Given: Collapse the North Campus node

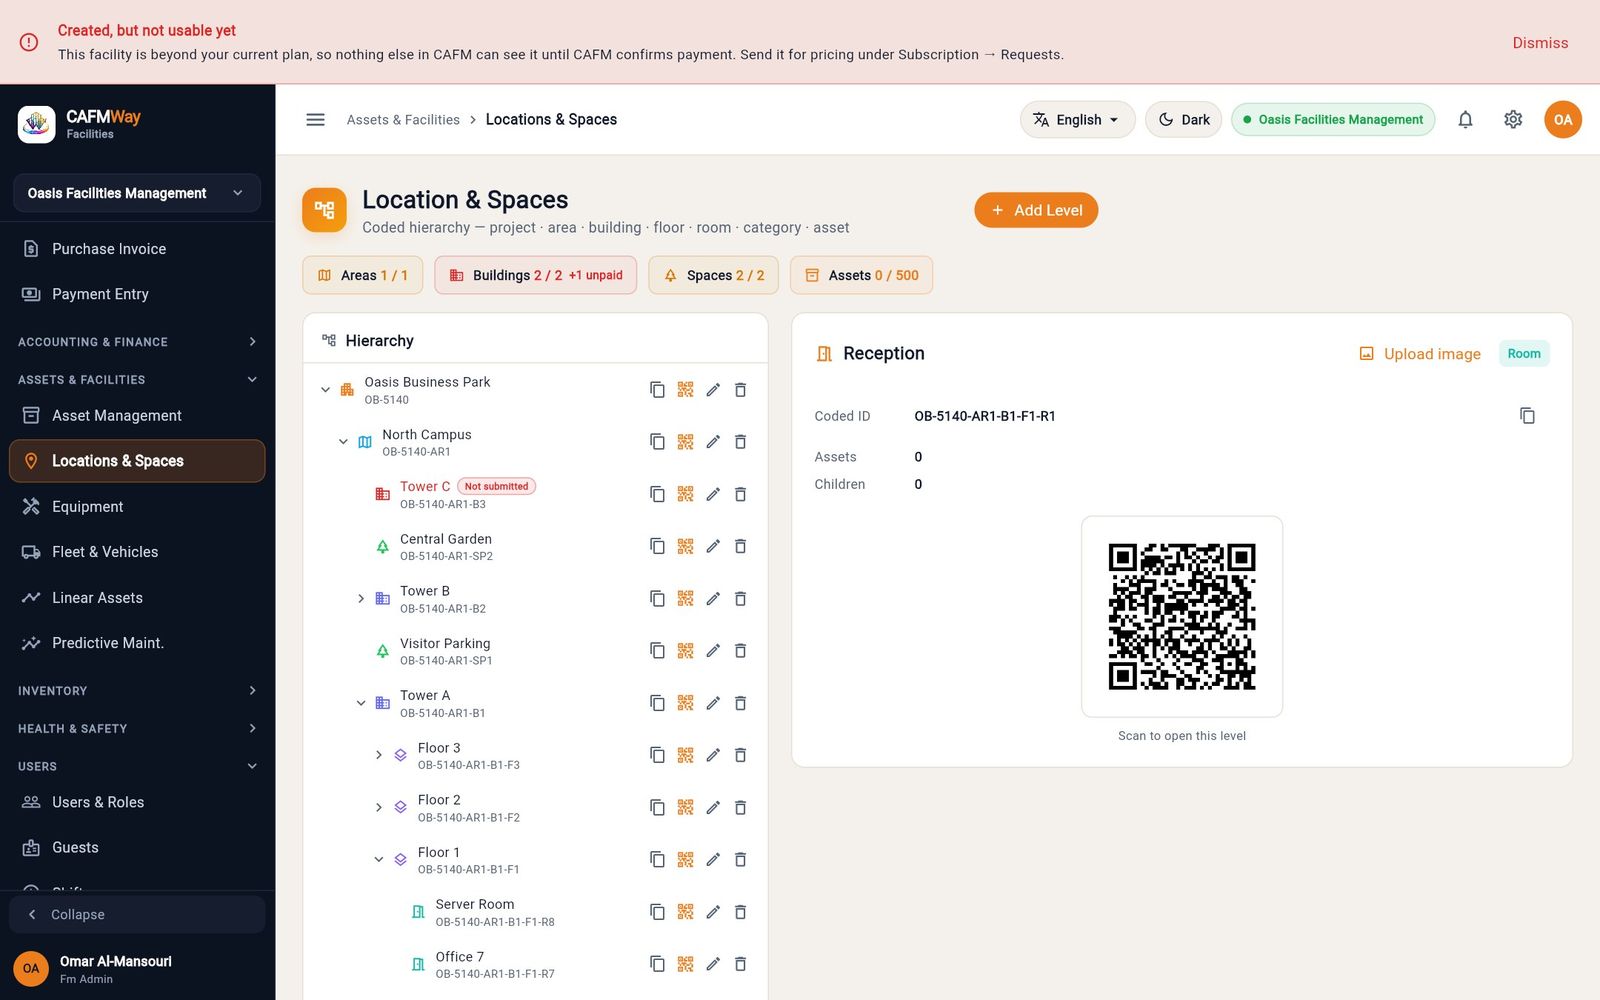Looking at the screenshot, I should tap(343, 442).
